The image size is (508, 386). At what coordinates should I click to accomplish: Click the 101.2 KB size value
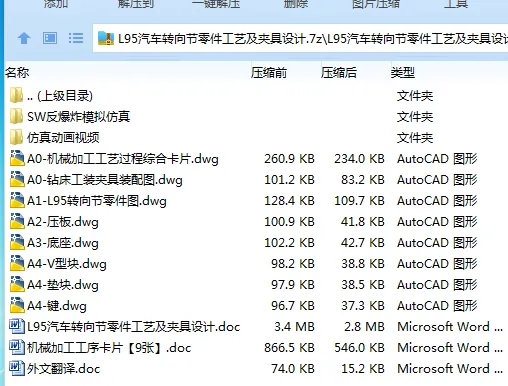(289, 180)
